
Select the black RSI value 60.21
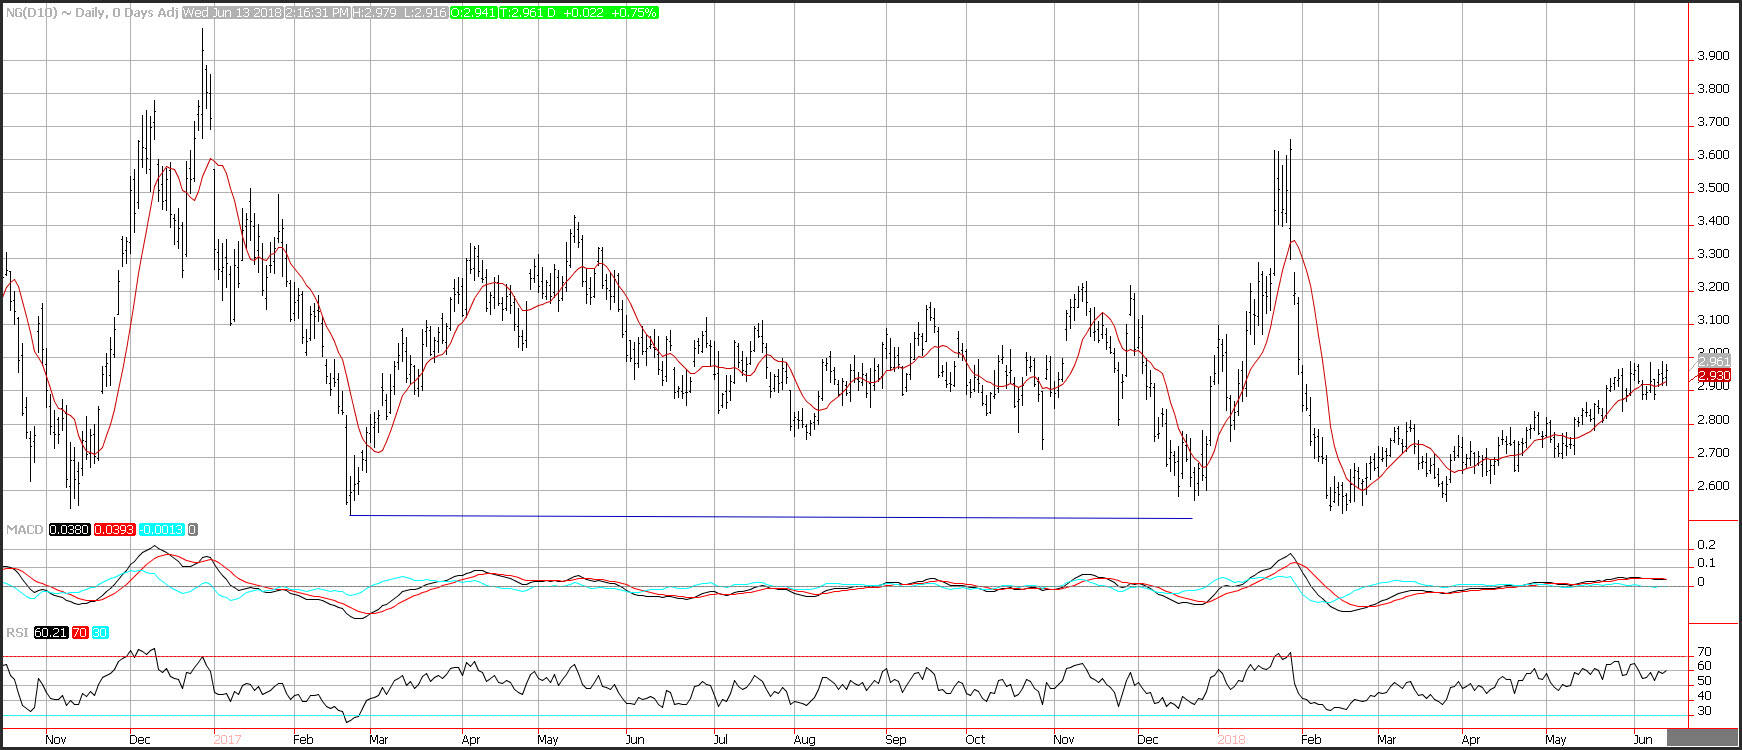click(x=51, y=633)
